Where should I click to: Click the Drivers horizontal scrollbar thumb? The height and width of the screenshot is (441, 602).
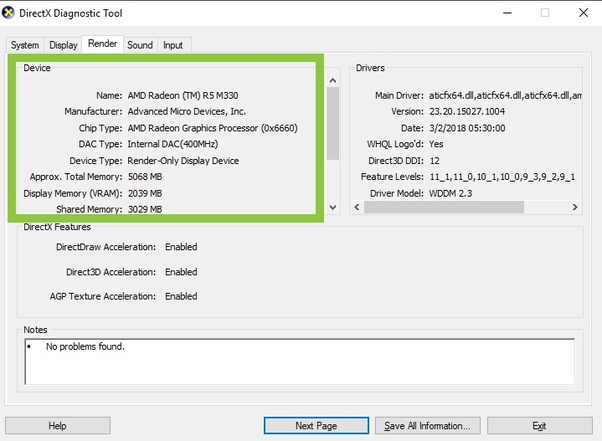444,207
